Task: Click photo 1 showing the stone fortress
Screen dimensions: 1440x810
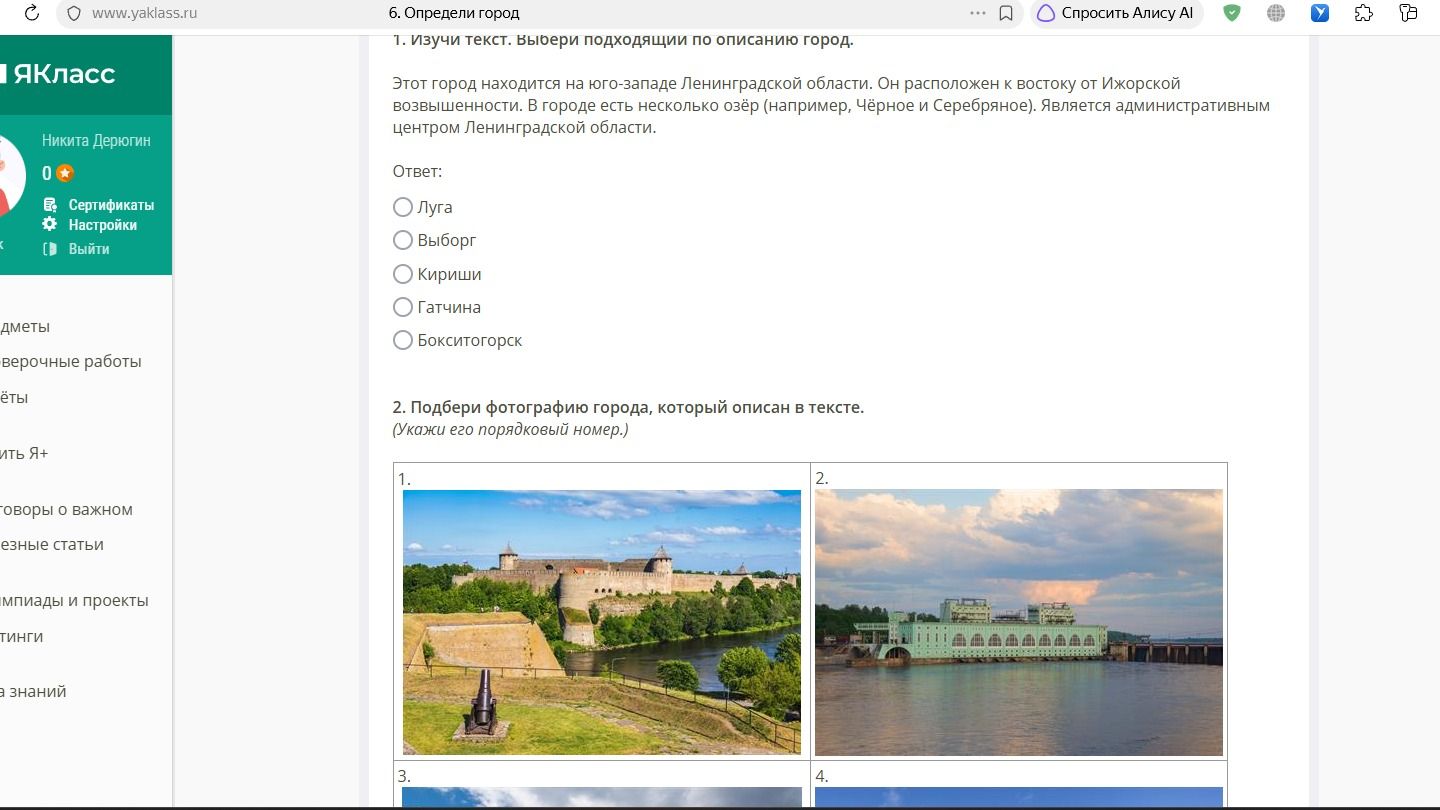Action: click(602, 622)
